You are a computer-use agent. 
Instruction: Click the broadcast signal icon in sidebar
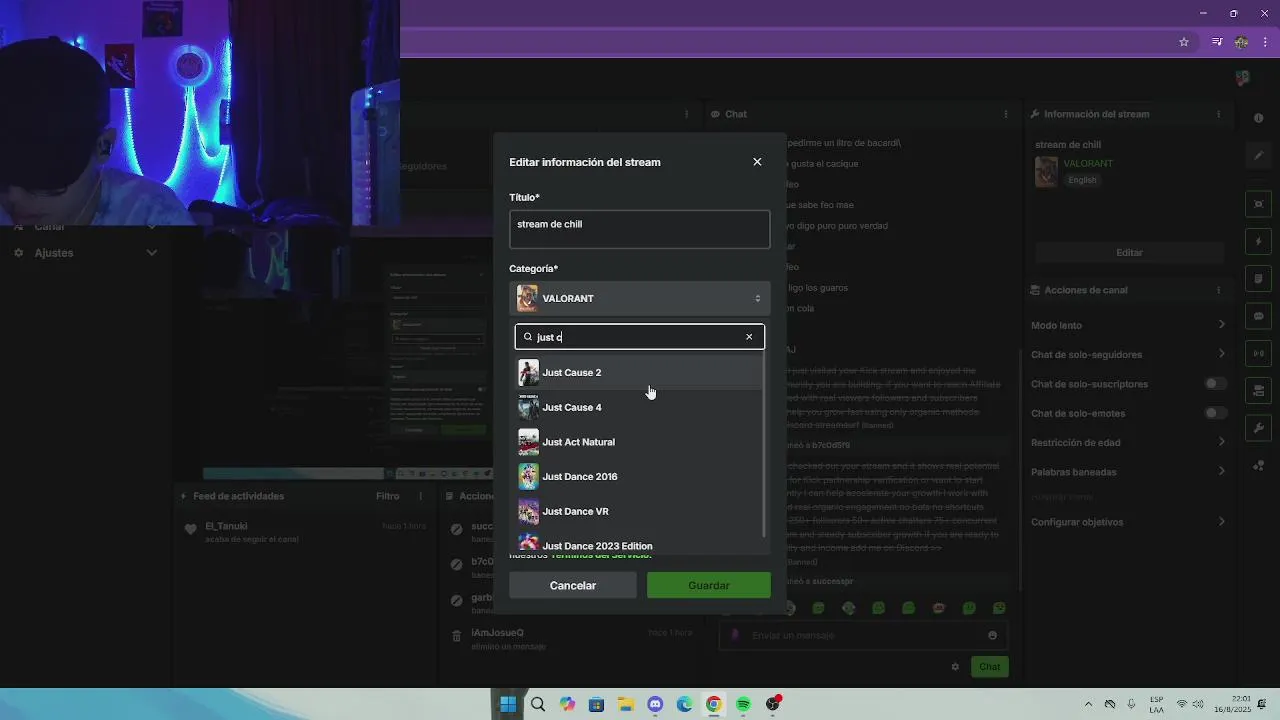(x=1258, y=353)
